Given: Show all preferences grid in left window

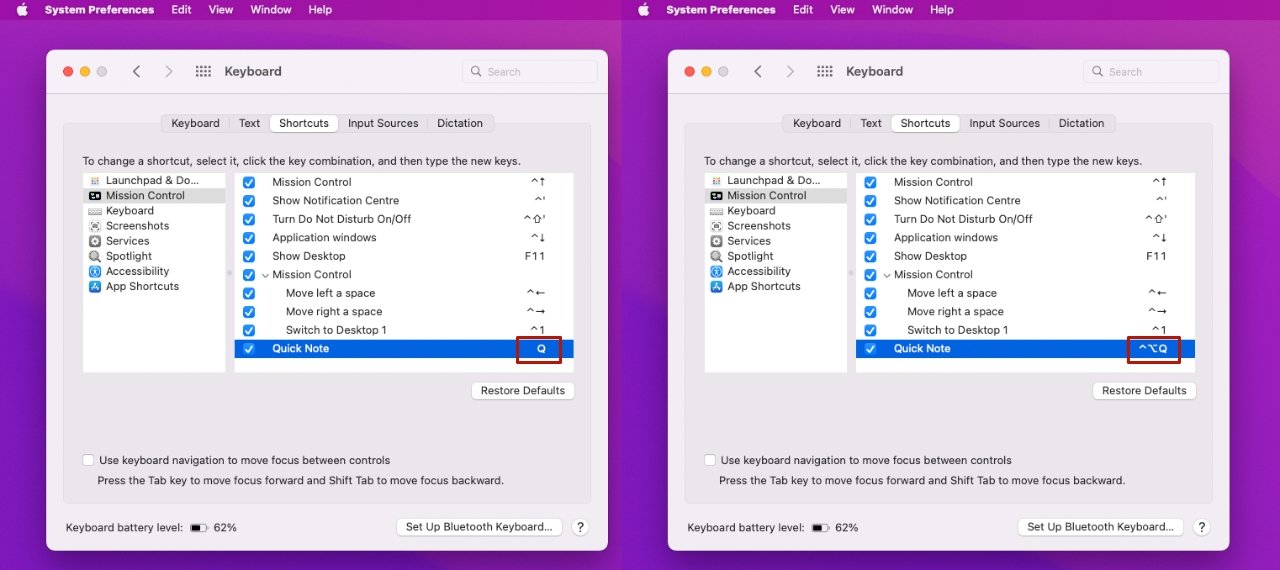Looking at the screenshot, I should tap(203, 71).
